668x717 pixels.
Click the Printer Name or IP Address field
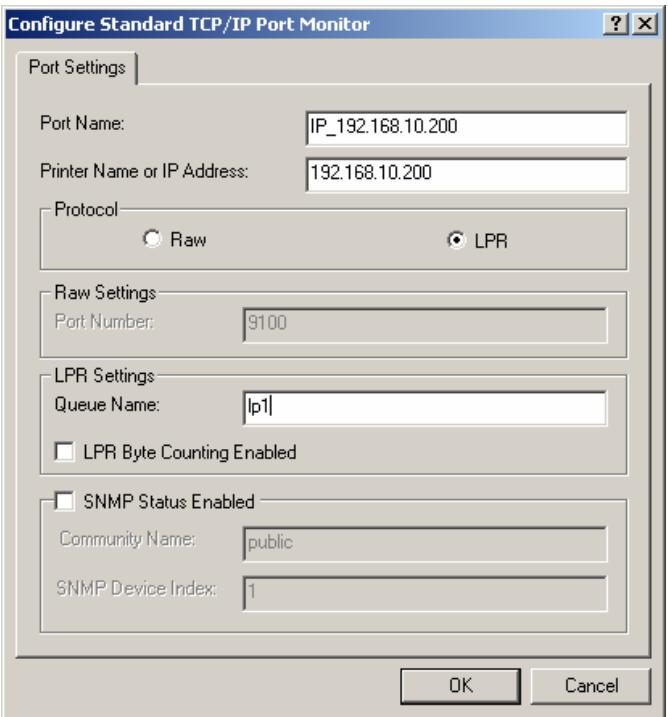click(x=466, y=175)
